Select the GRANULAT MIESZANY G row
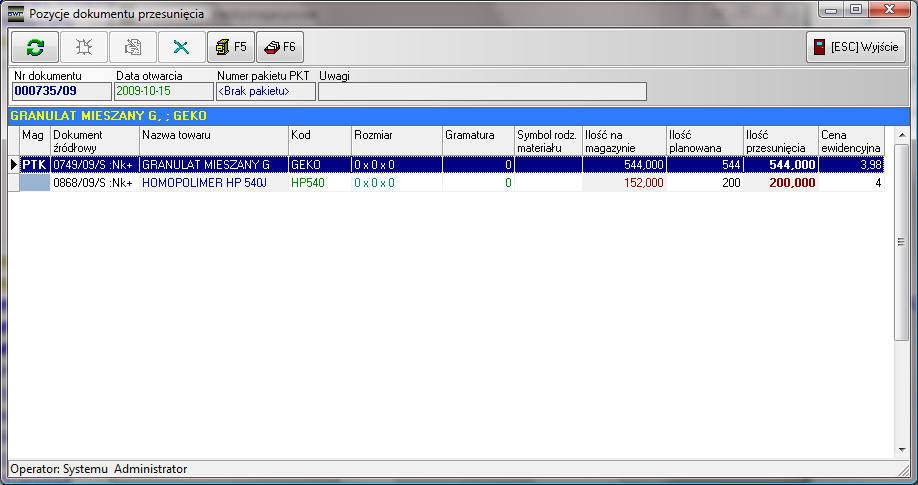Viewport: 918px width, 485px height. tap(213, 165)
